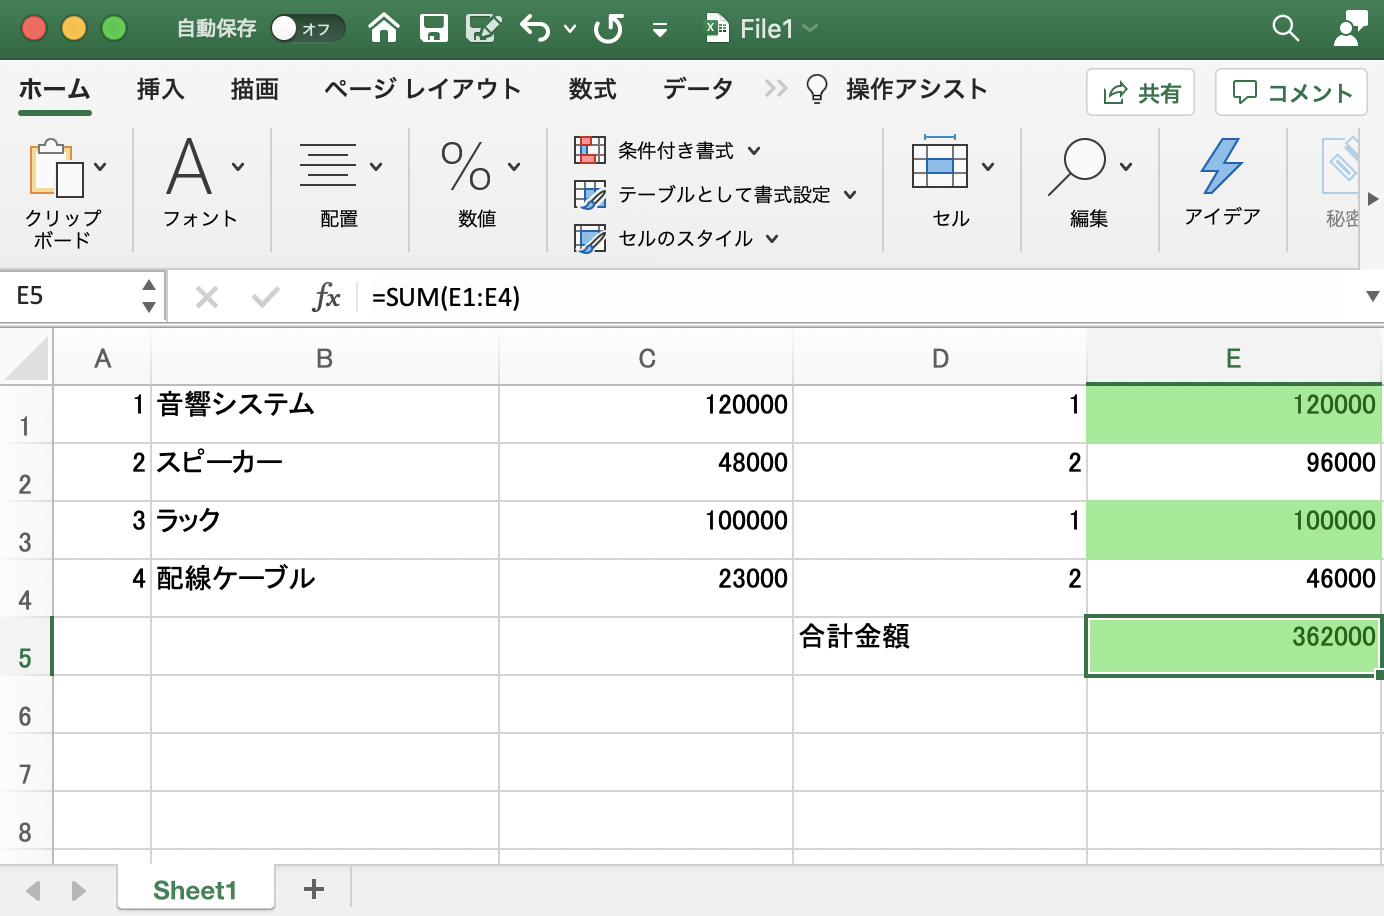Viewport: 1384px width, 916px height.
Task: Select the 合計金額 cell
Action: (x=940, y=647)
